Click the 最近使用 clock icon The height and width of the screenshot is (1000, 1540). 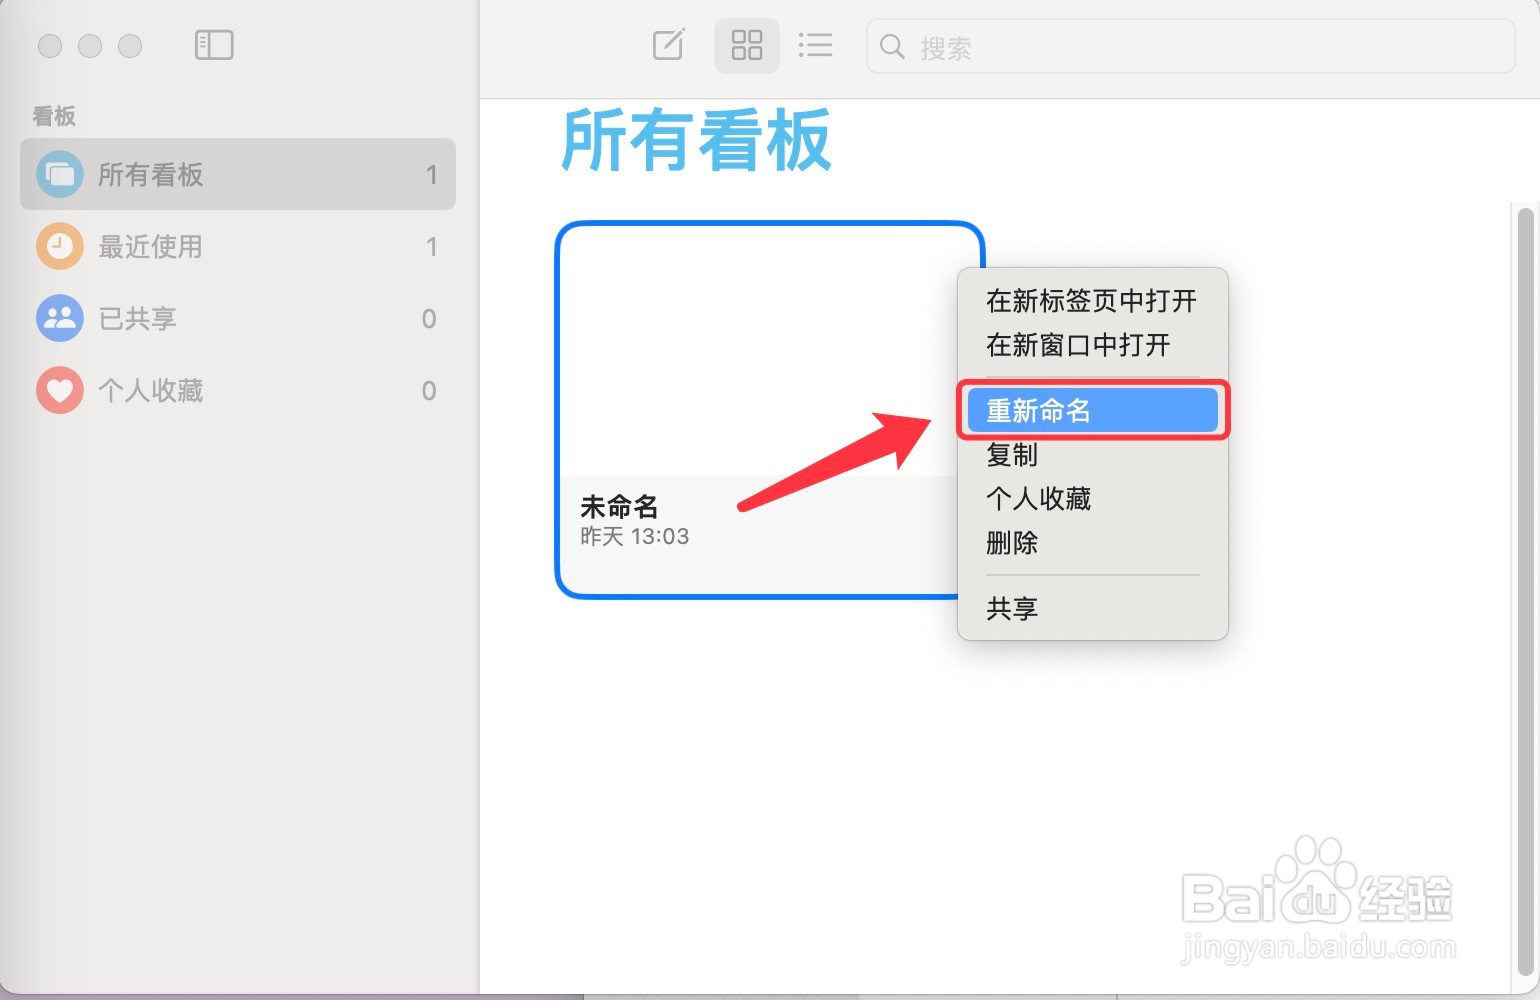coord(60,246)
